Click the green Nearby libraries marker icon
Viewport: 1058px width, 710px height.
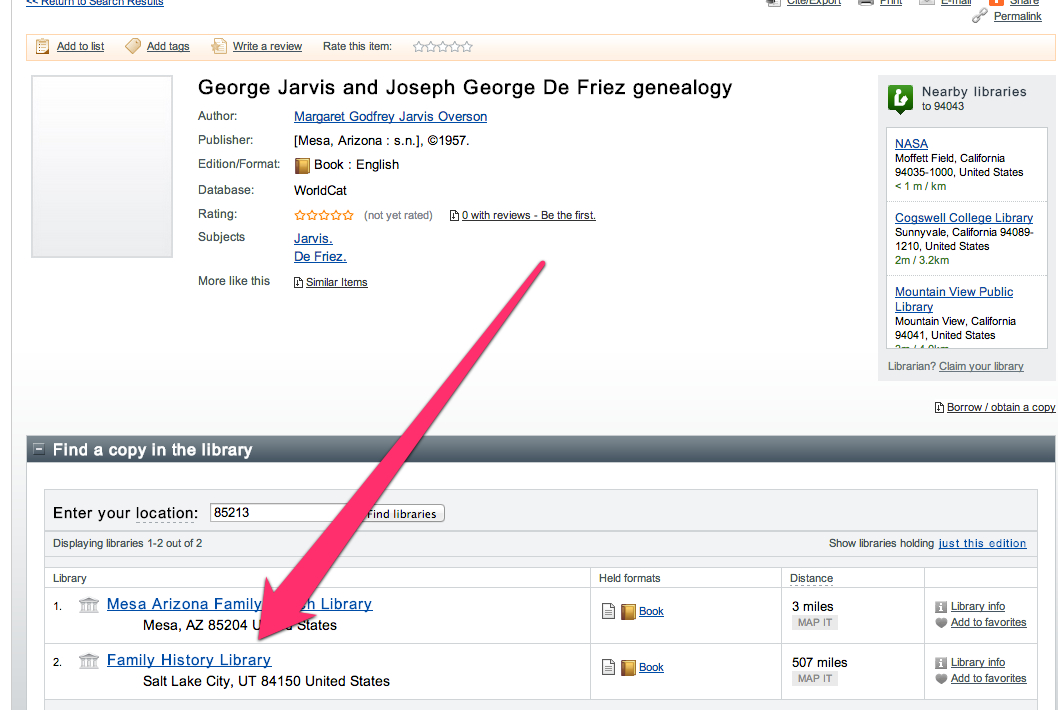(x=899, y=99)
